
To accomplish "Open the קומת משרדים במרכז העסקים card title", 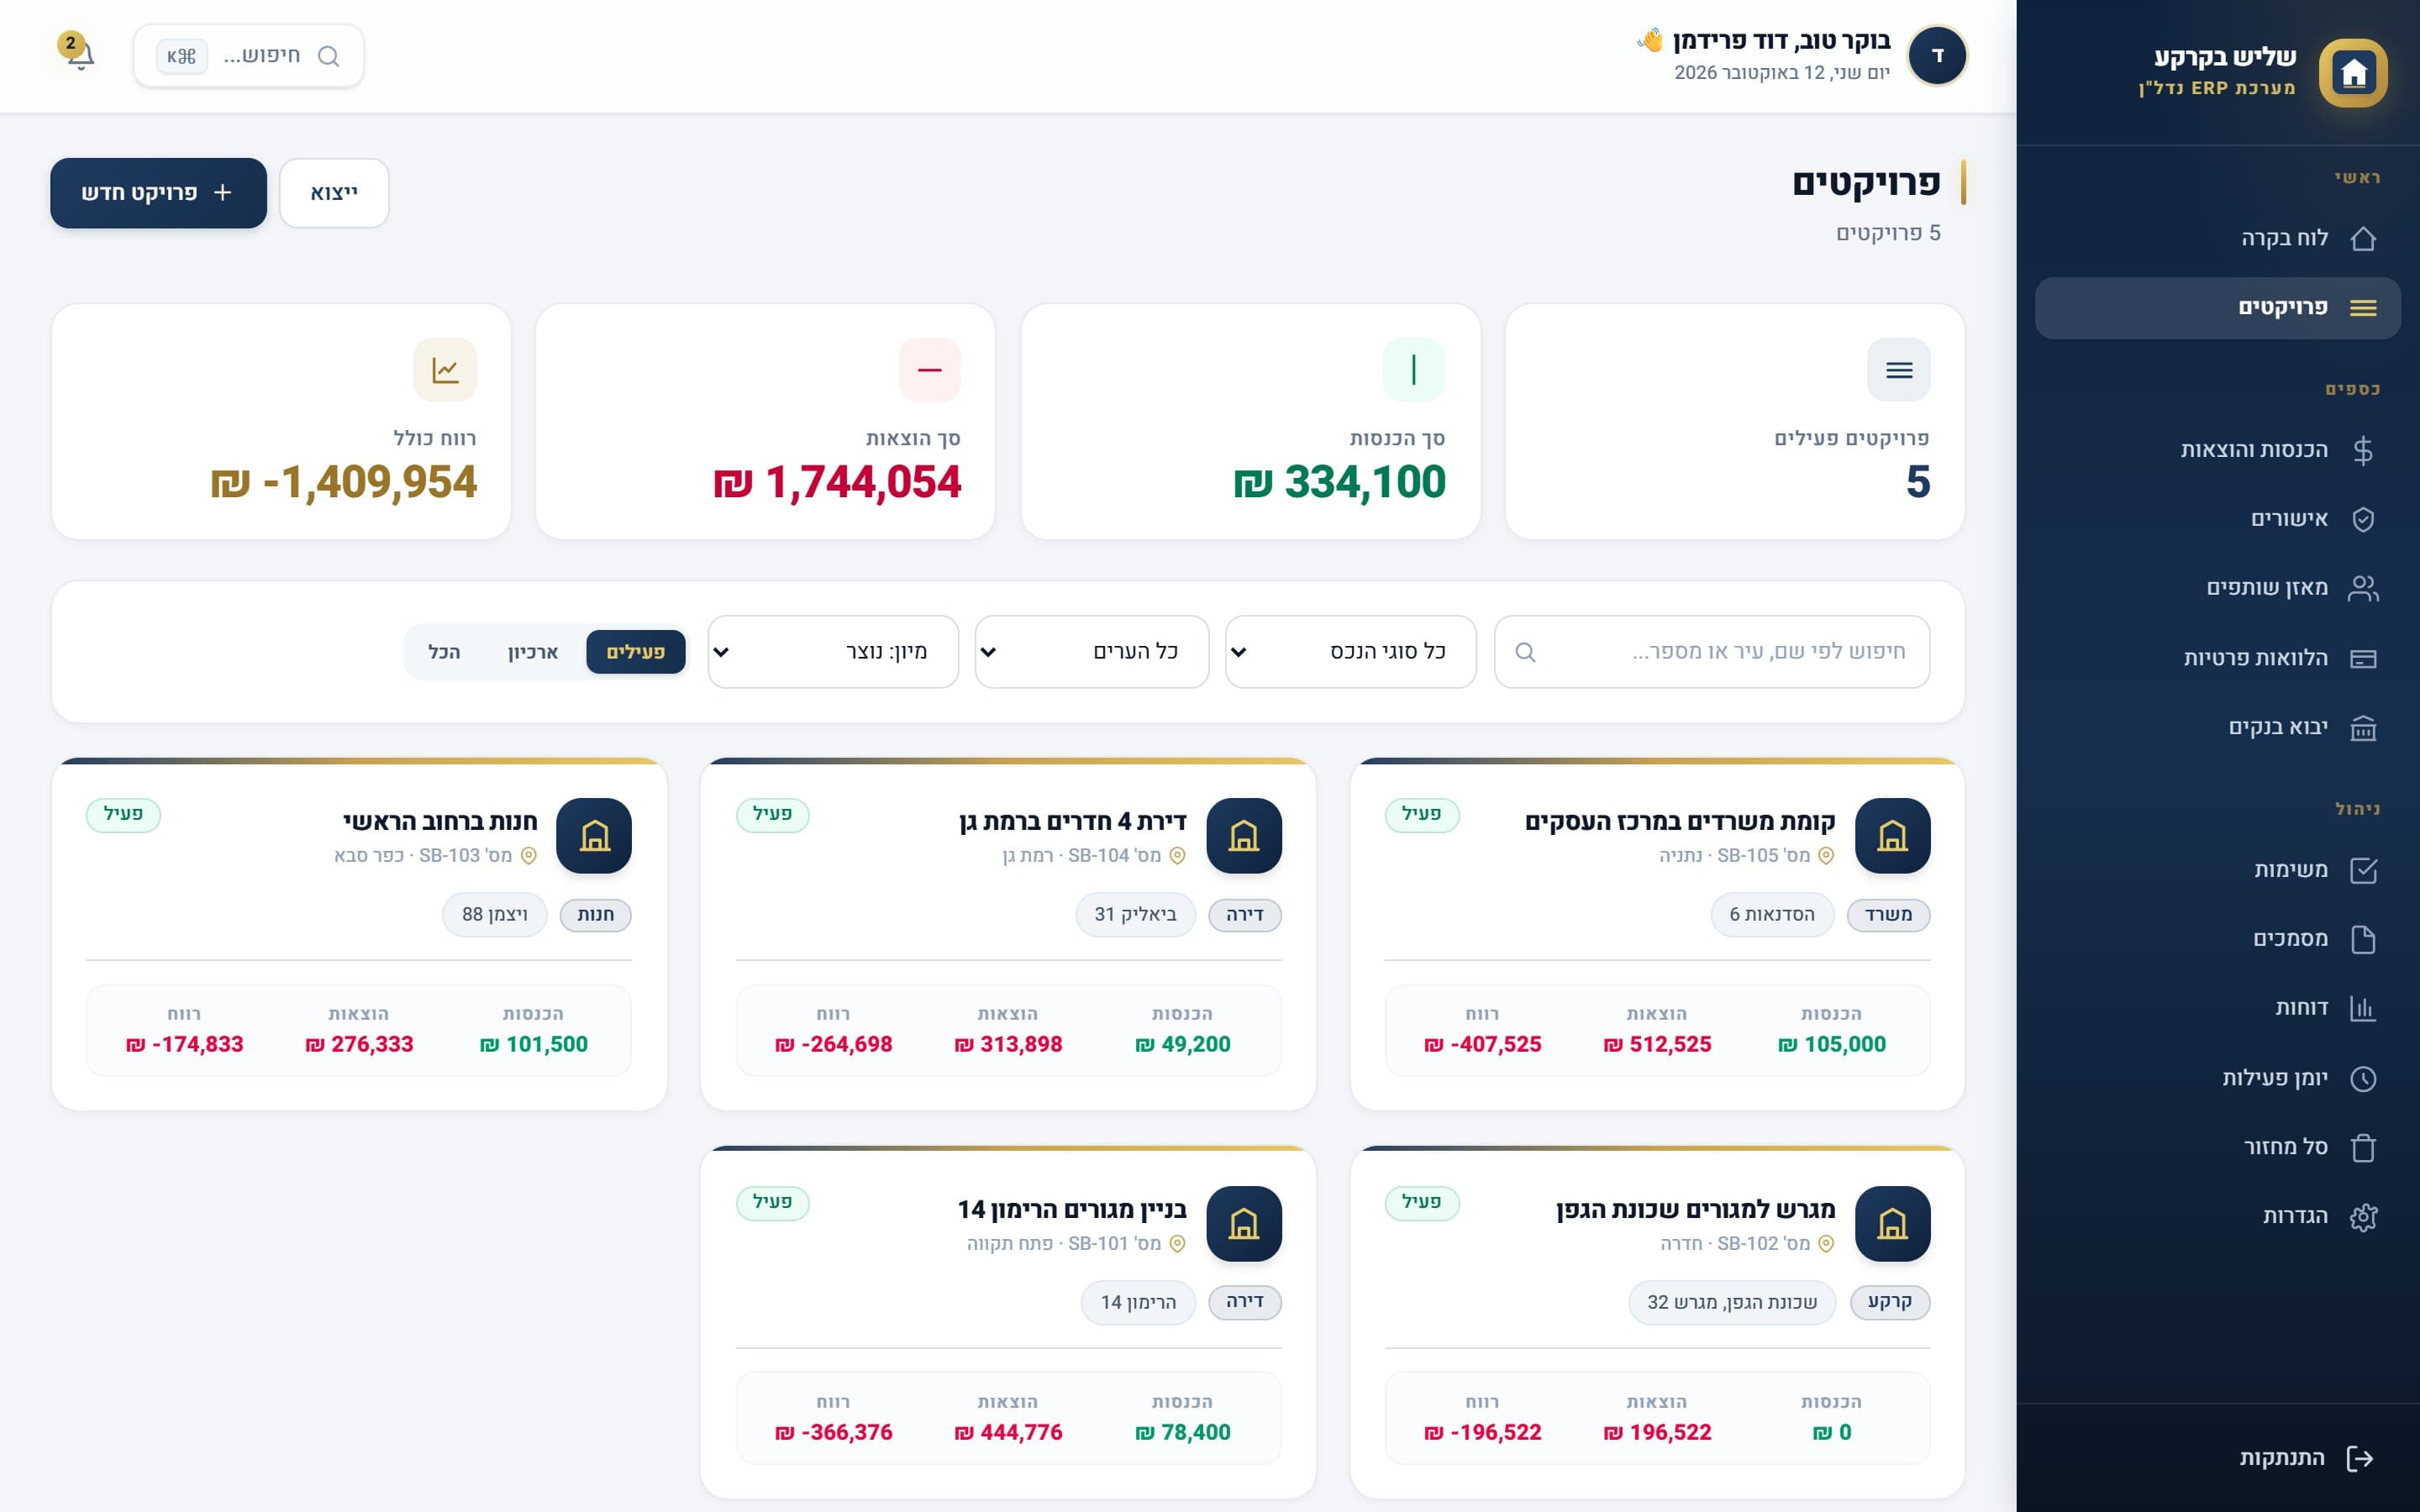I will [x=1680, y=822].
